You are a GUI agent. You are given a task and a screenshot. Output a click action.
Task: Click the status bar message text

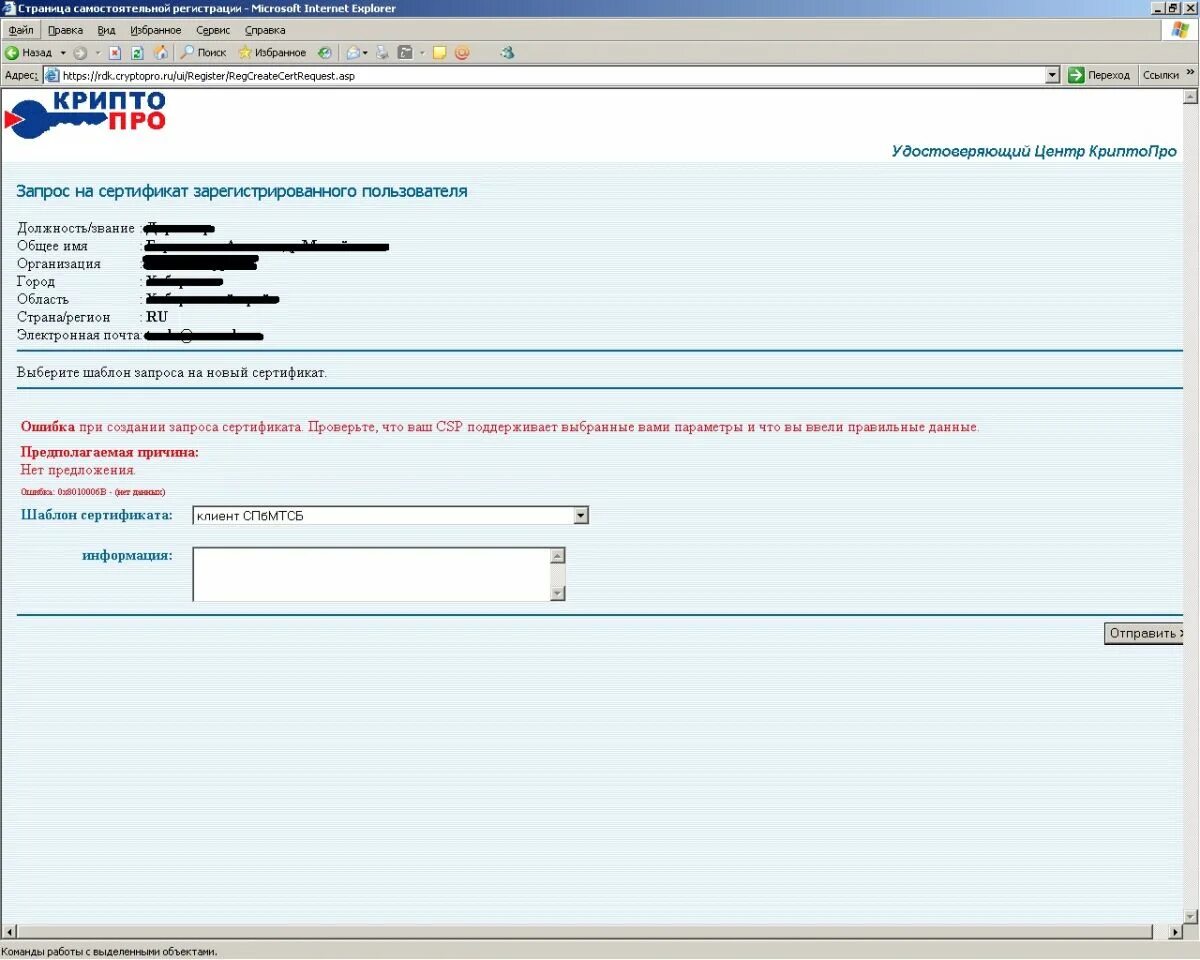(110, 951)
